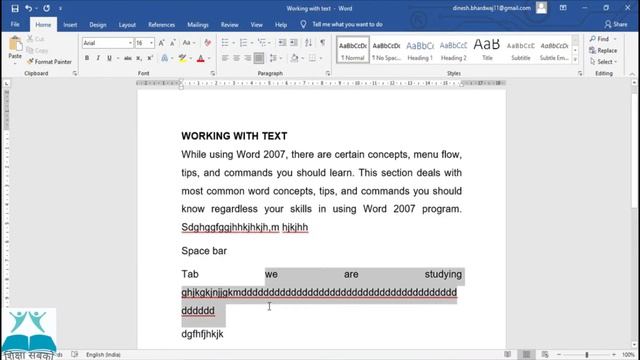The width and height of the screenshot is (640, 360).
Task: Open the Change Case Aa dropdown
Action: [x=189, y=43]
